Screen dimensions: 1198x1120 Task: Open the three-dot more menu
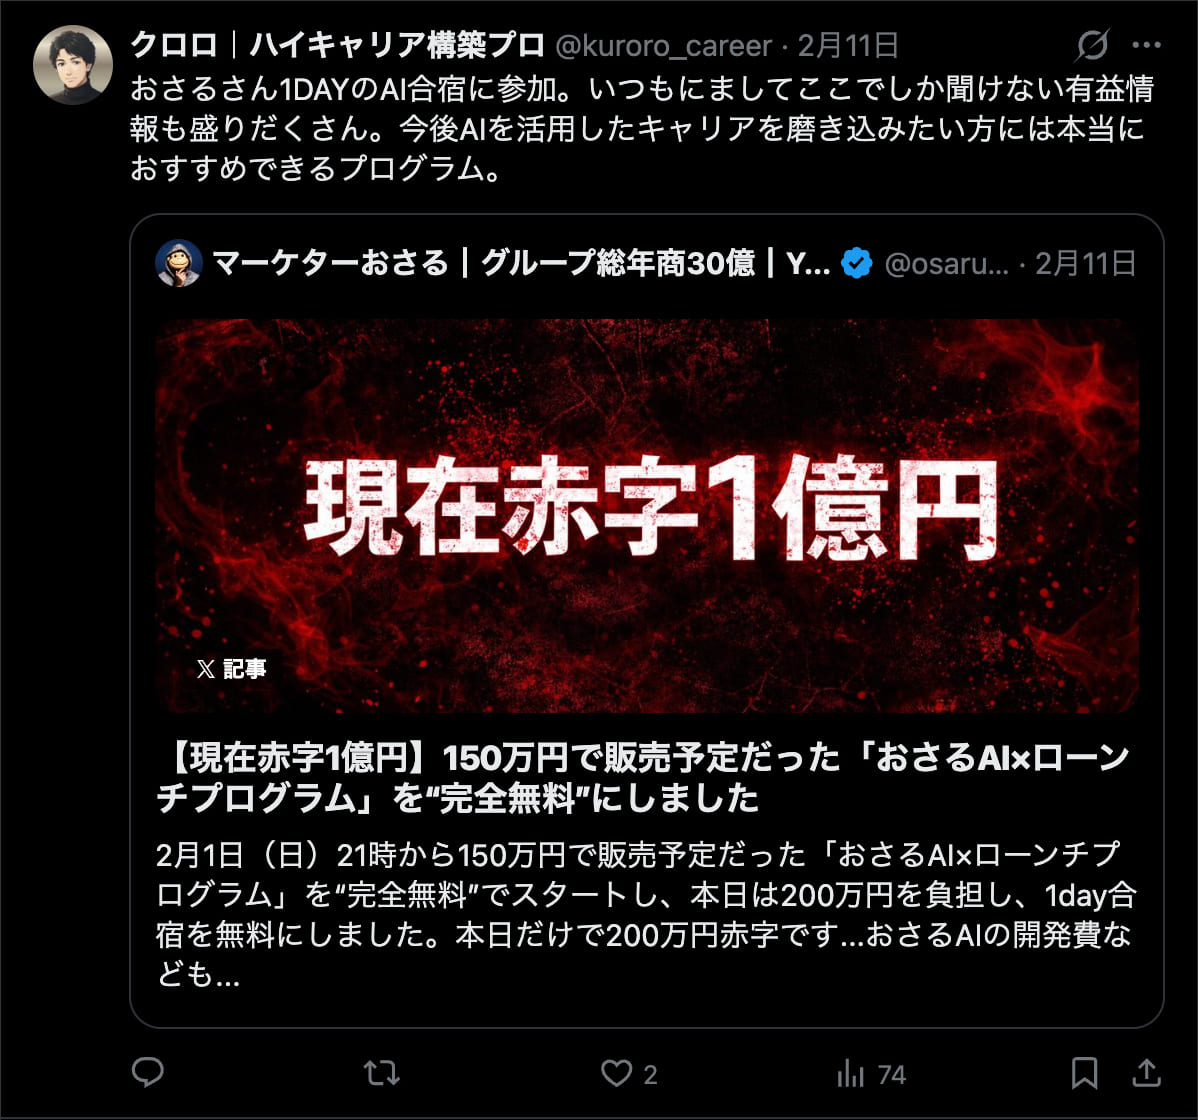1147,45
